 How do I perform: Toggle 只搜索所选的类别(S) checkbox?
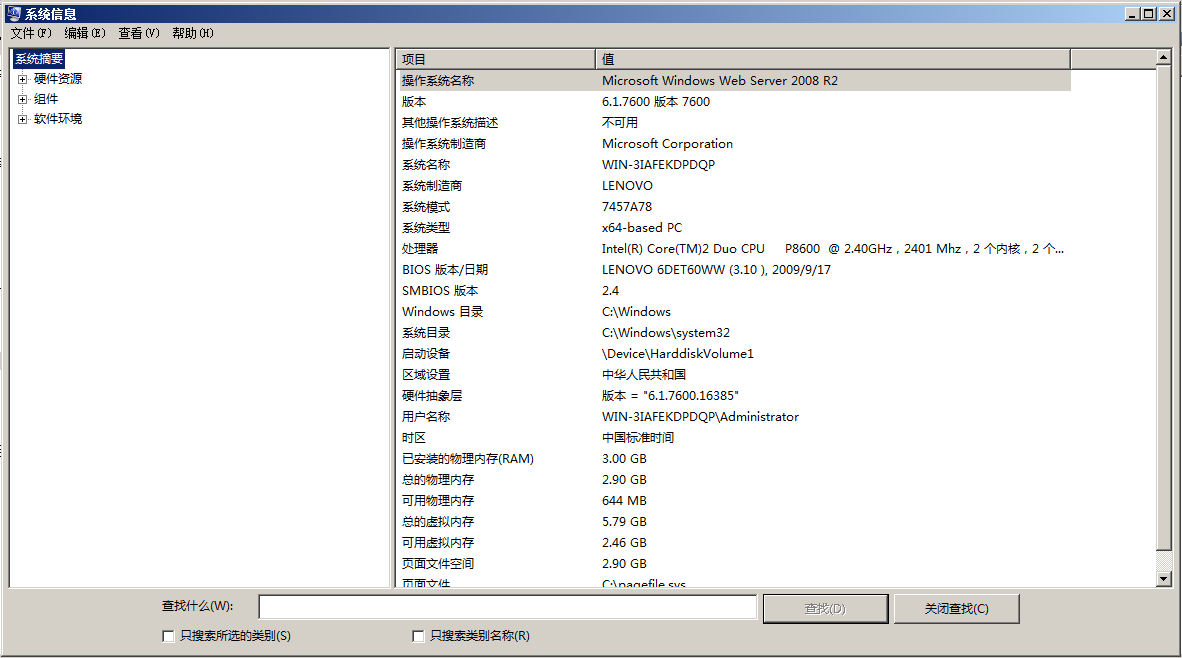(168, 636)
